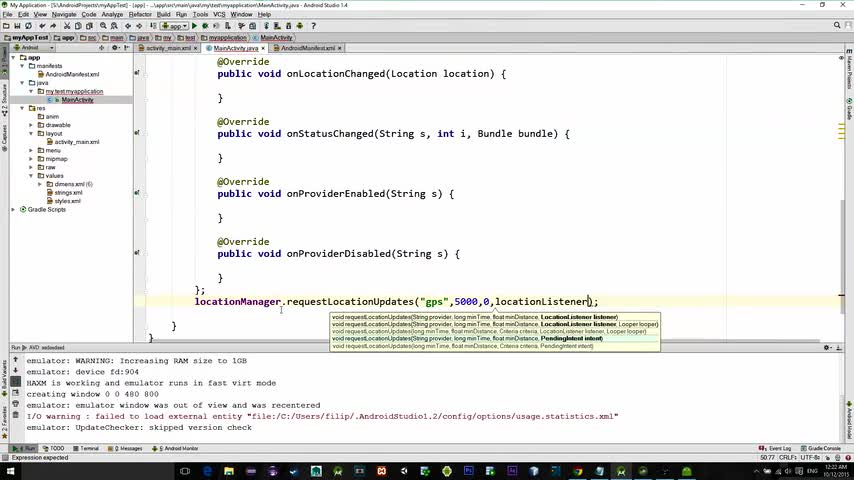Image resolution: width=854 pixels, height=480 pixels.
Task: Open the Build menu
Action: pos(163,14)
